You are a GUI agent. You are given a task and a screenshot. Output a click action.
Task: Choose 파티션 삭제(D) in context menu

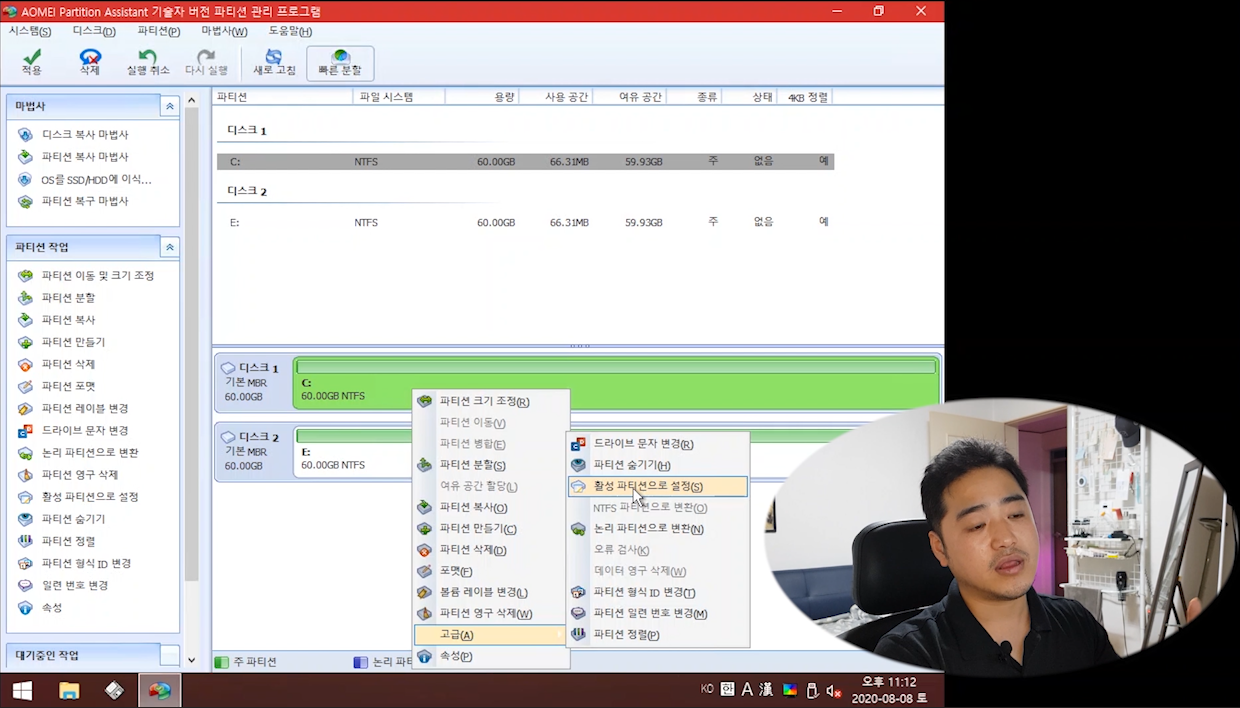(491, 550)
